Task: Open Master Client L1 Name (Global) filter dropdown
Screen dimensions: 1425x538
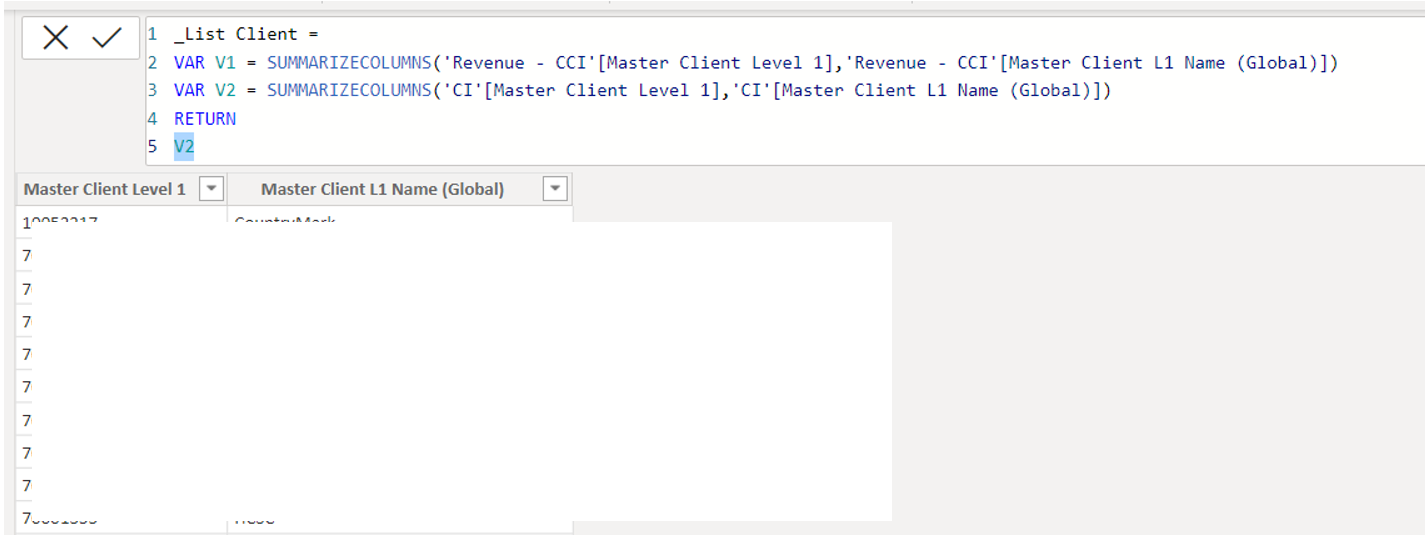Action: (554, 189)
